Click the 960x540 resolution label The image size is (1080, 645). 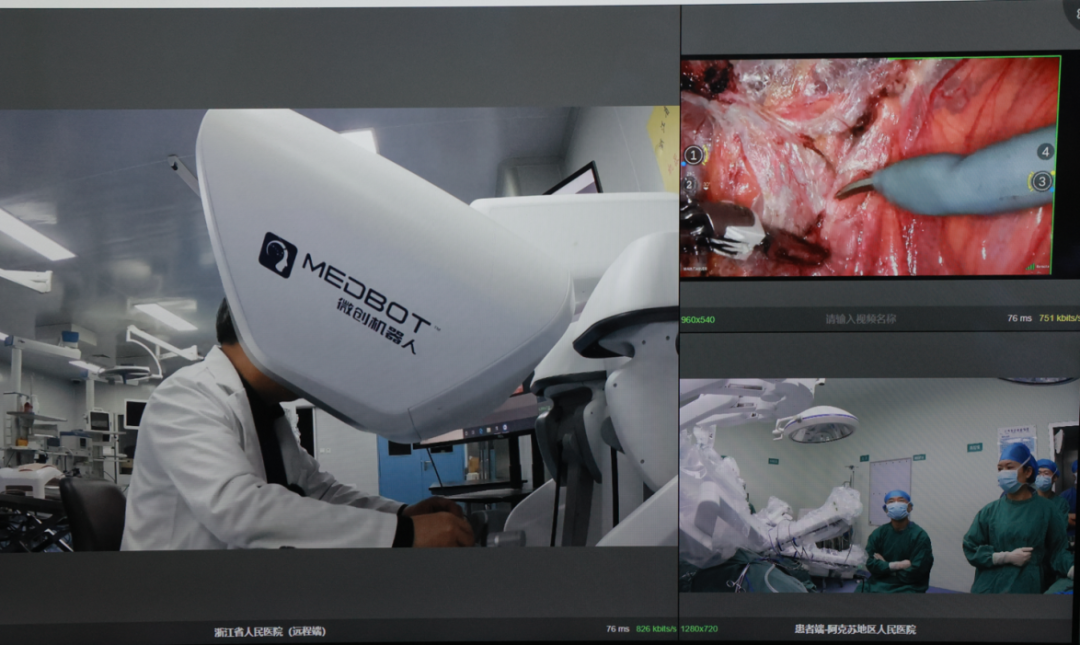pos(698,320)
